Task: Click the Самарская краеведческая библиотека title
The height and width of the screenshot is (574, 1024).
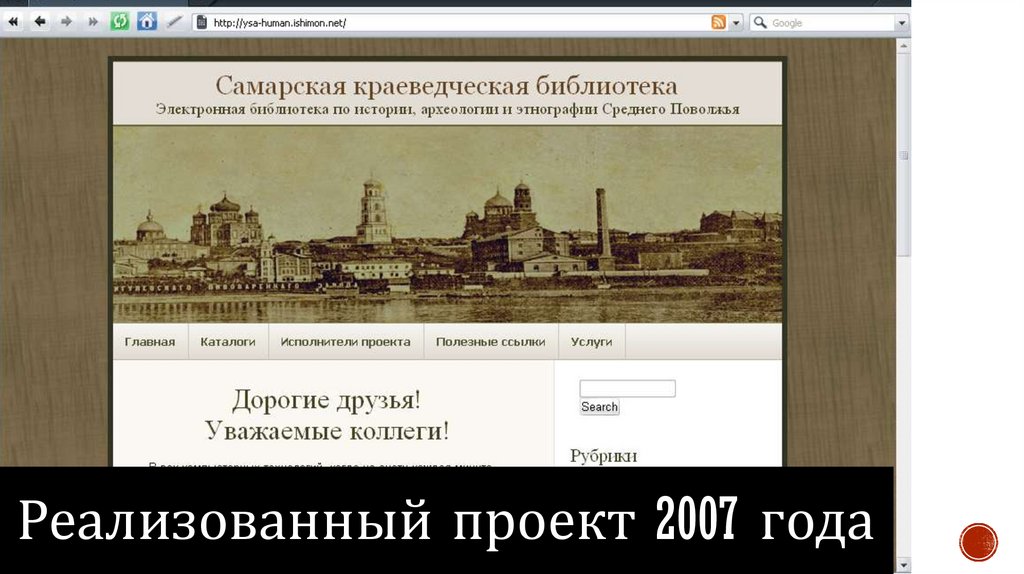Action: [x=447, y=86]
